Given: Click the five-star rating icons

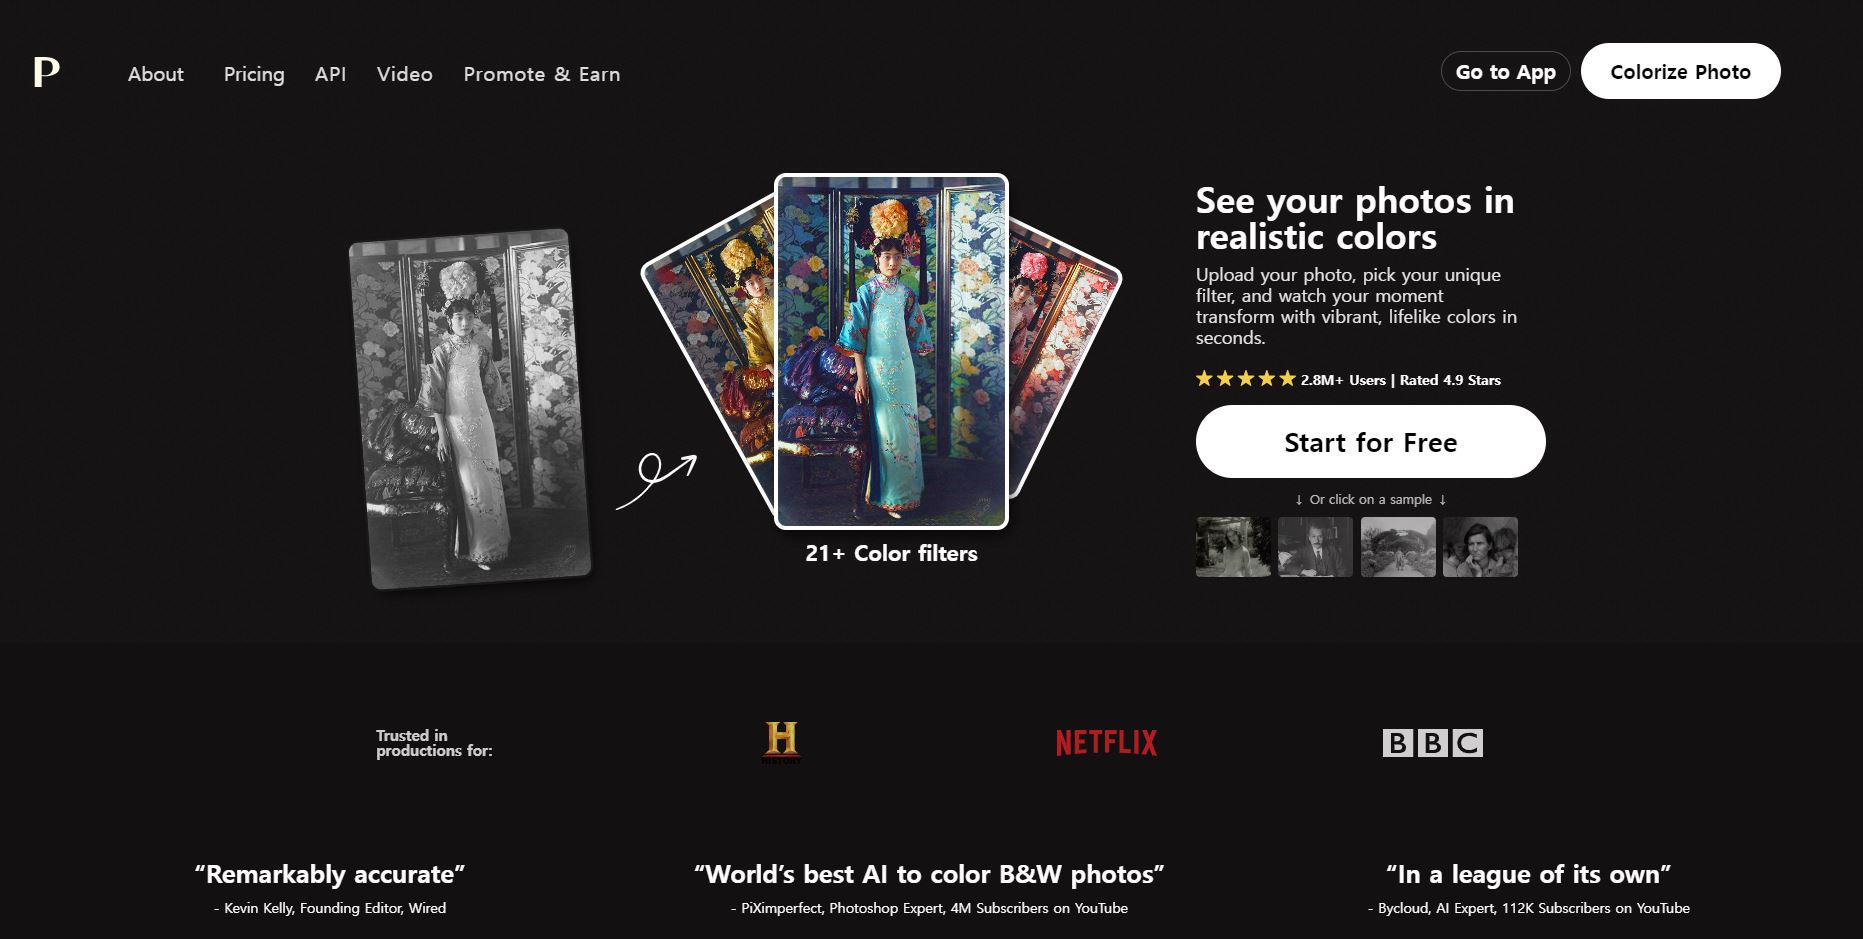Looking at the screenshot, I should click(x=1246, y=379).
